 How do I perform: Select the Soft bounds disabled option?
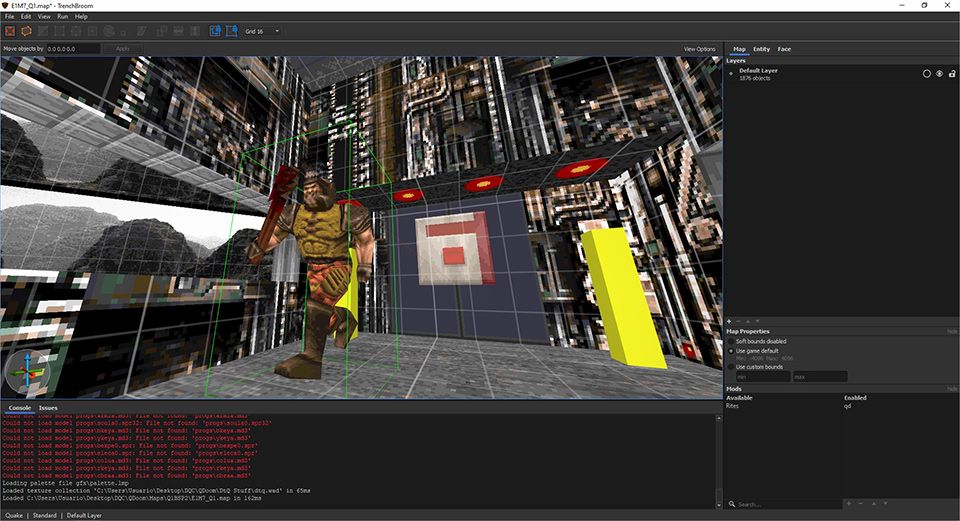[x=731, y=341]
